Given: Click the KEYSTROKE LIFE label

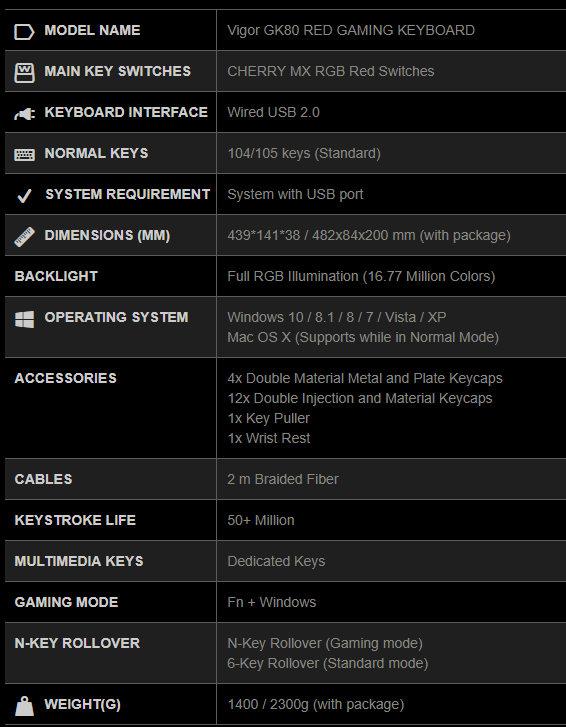Looking at the screenshot, I should pos(75,520).
